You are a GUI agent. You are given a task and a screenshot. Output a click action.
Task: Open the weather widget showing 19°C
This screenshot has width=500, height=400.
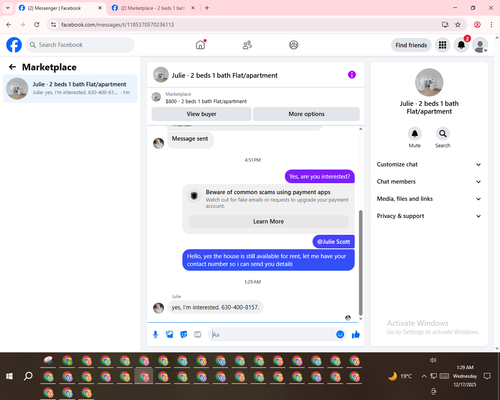tap(400, 376)
